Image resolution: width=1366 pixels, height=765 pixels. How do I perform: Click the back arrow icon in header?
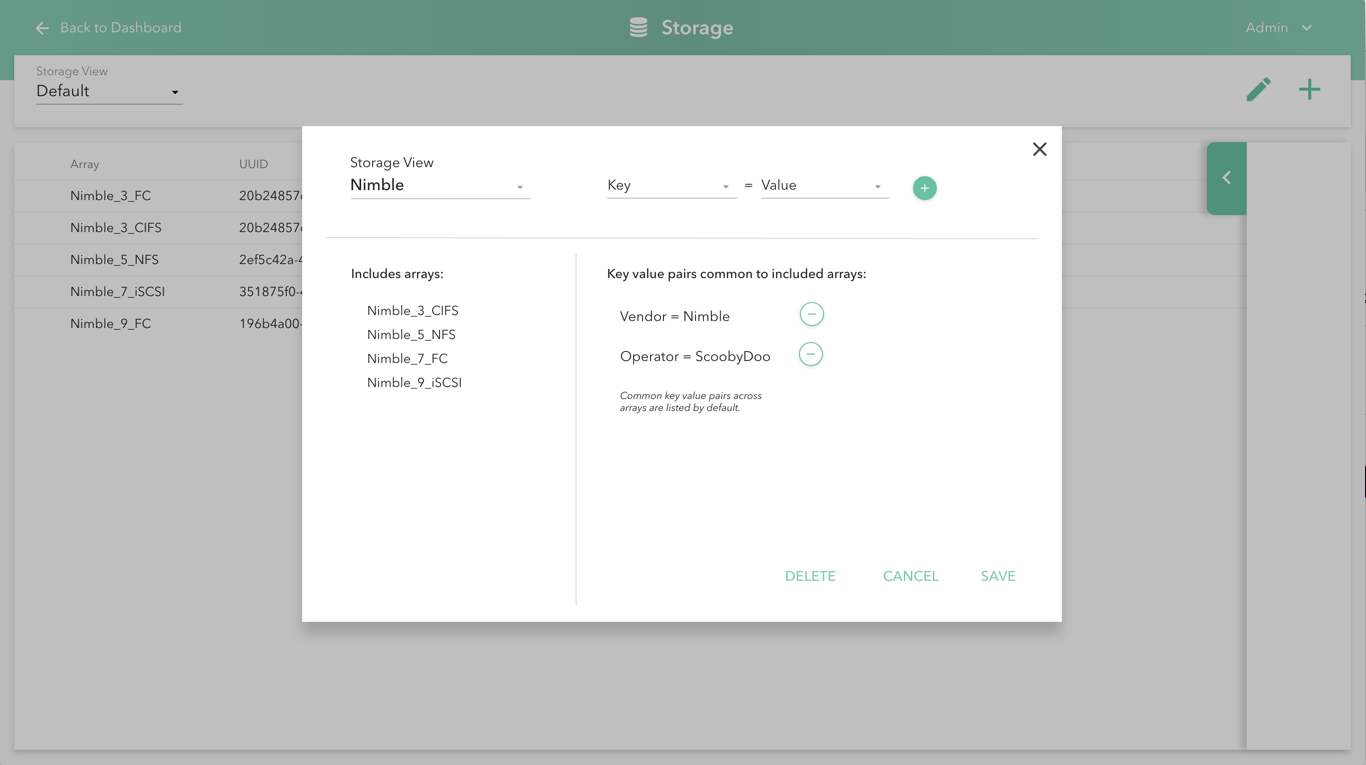click(x=42, y=28)
